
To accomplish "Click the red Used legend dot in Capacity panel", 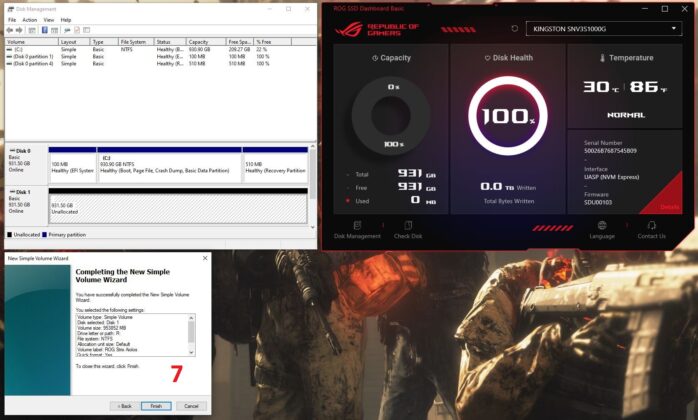I will click(348, 201).
